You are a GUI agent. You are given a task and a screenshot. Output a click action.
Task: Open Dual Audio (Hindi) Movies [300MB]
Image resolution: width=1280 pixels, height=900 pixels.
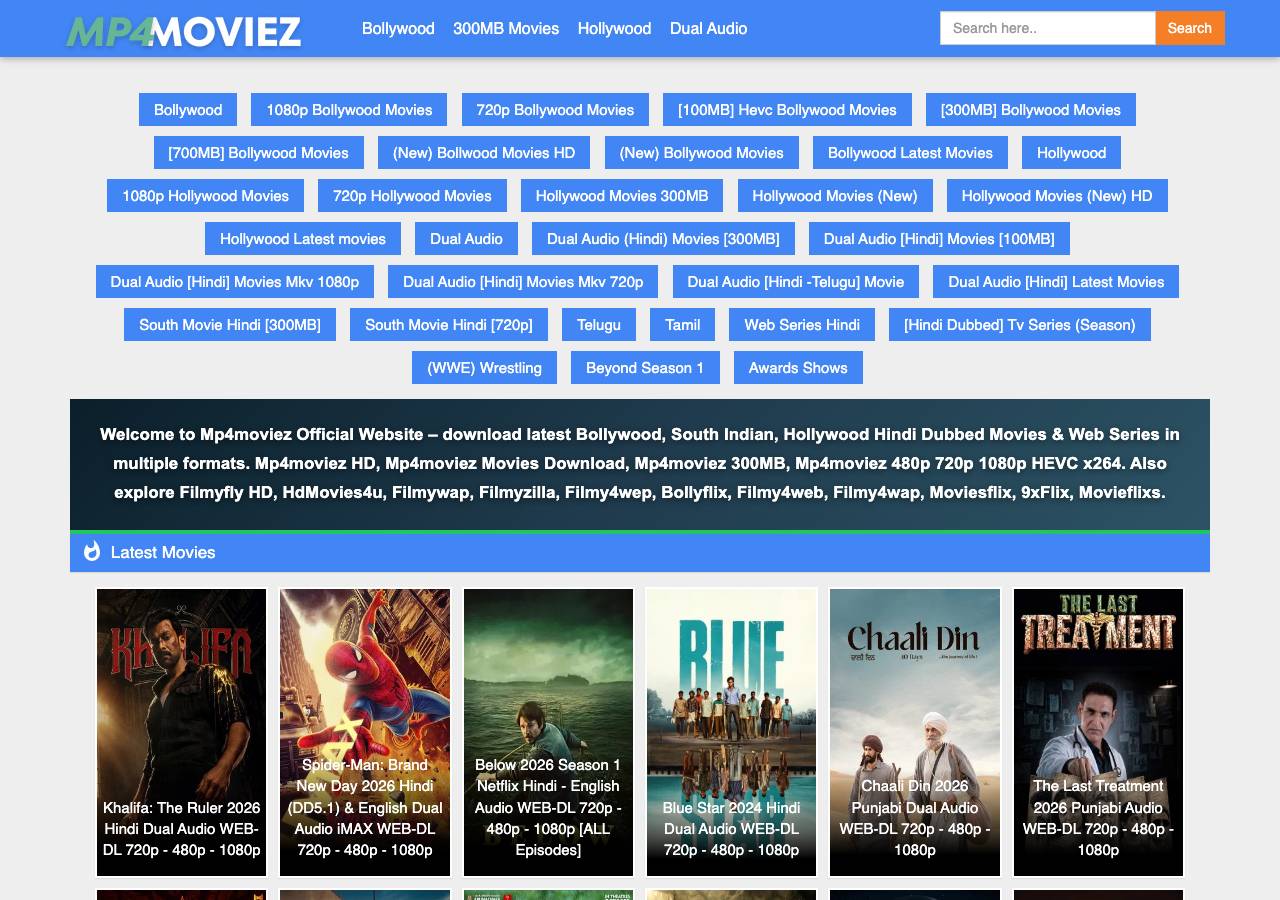663,239
